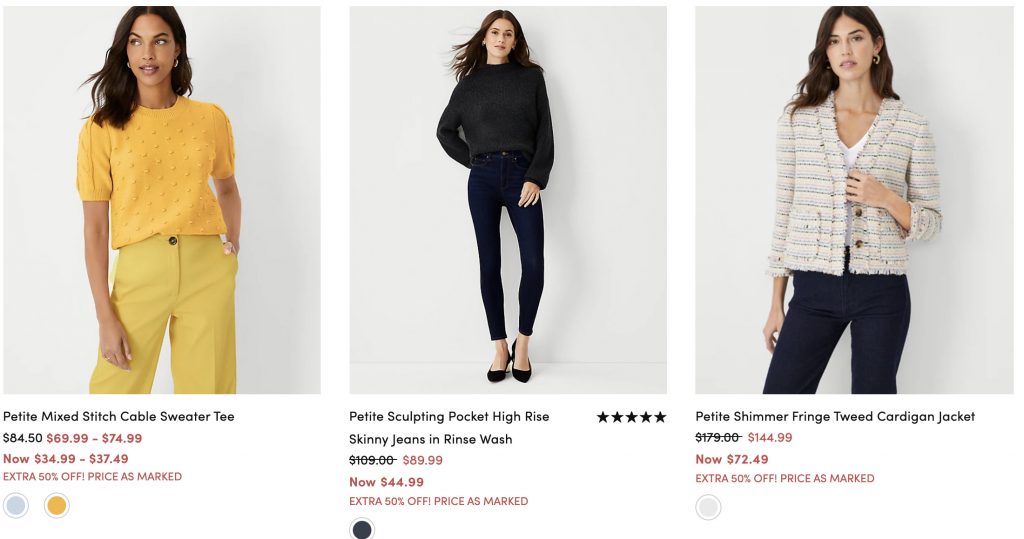
Task: Click the Extra 50% off text under the sweater tee
Action: click(x=92, y=477)
